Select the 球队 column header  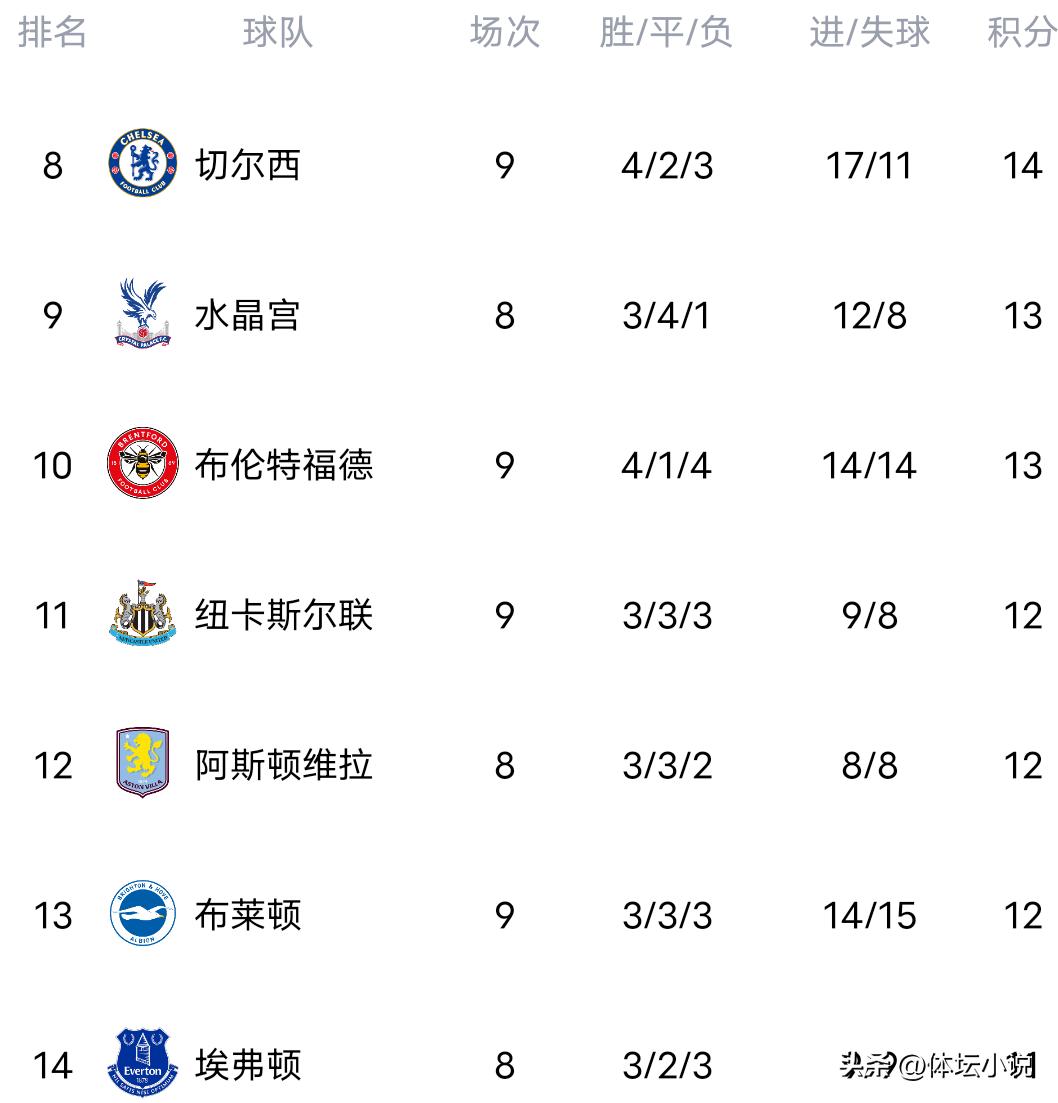(x=277, y=32)
